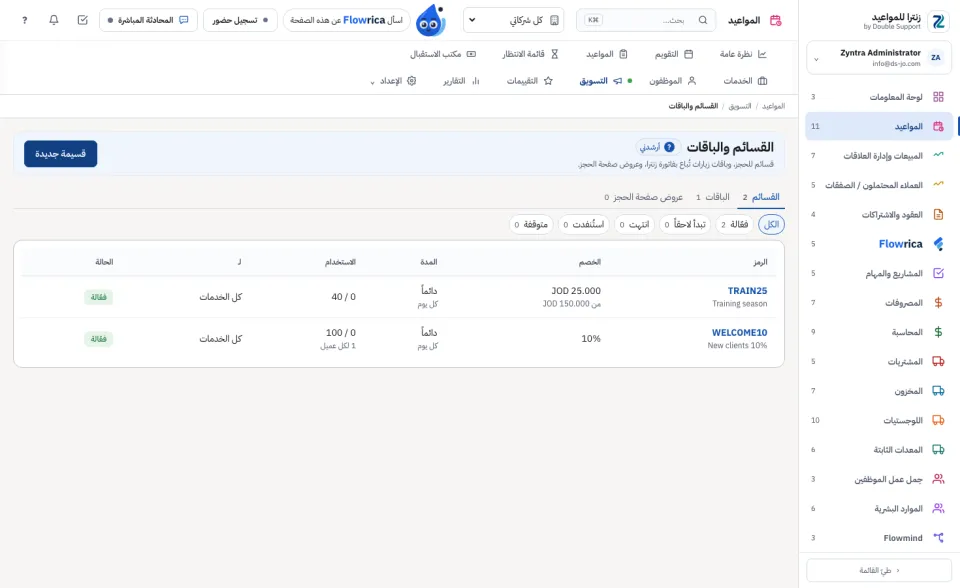Open الموارد البشرية module
This screenshot has height=588, width=960.
879,508
